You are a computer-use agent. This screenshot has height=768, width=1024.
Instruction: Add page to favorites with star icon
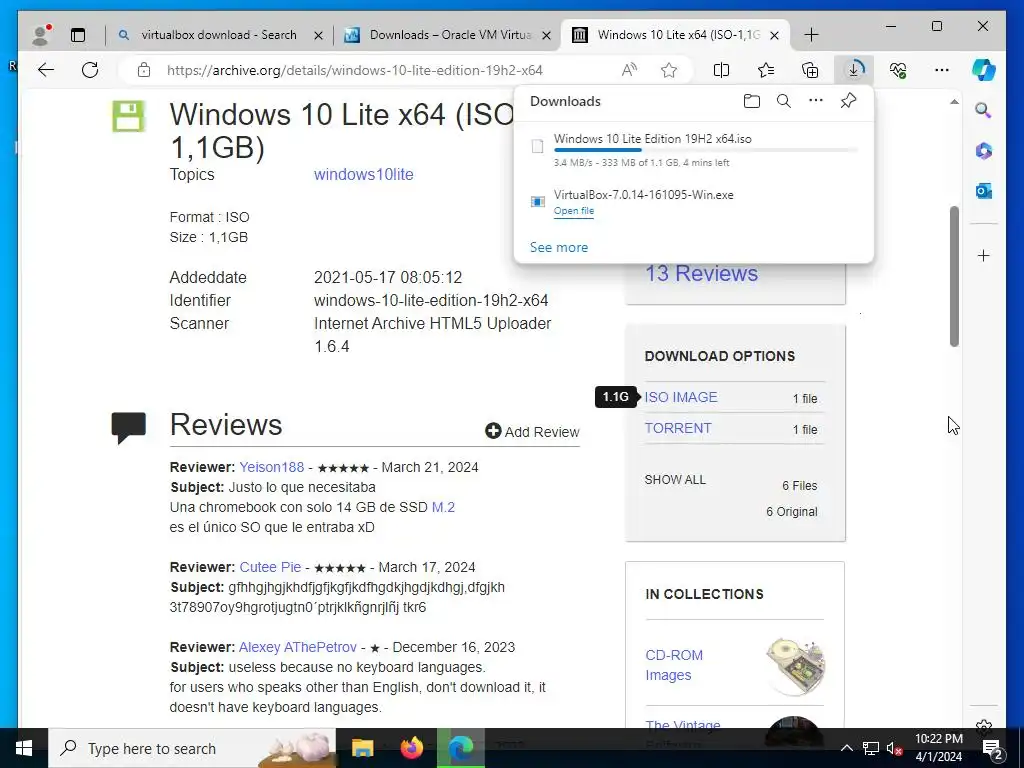click(x=669, y=70)
